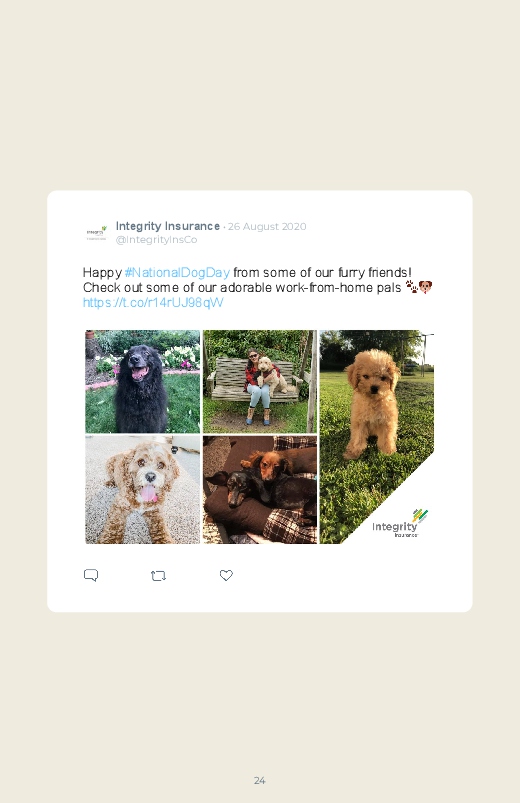This screenshot has height=803, width=520.
Task: Open the curly dog with tongue out photo
Action: [142, 490]
